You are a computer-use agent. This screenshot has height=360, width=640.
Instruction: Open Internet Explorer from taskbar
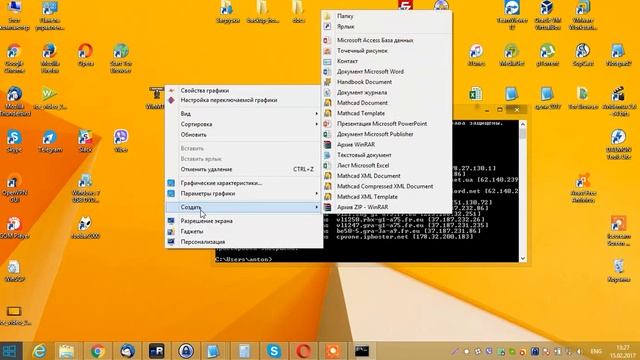pyautogui.click(x=40, y=351)
